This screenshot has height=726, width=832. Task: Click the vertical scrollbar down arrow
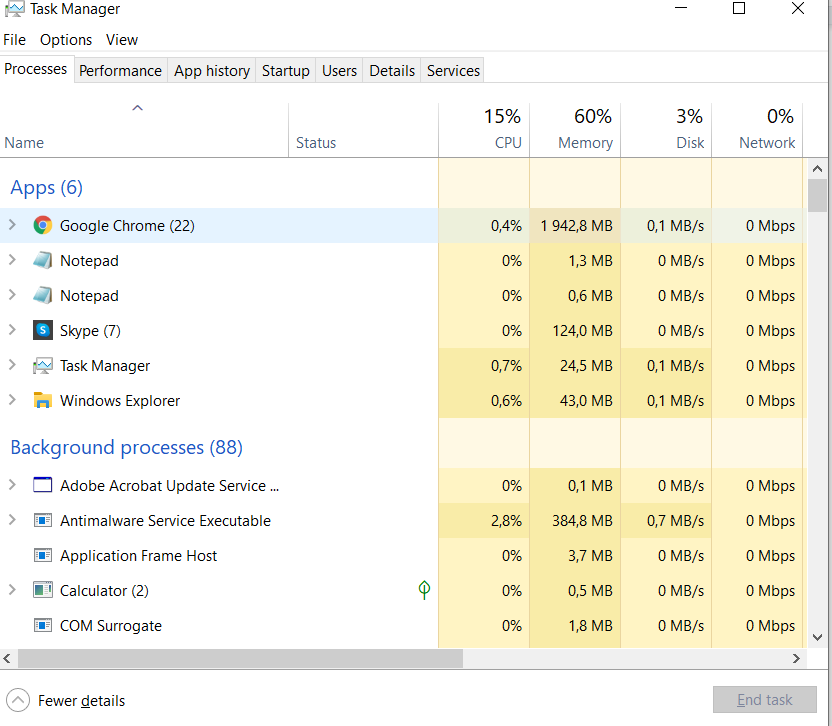[817, 637]
